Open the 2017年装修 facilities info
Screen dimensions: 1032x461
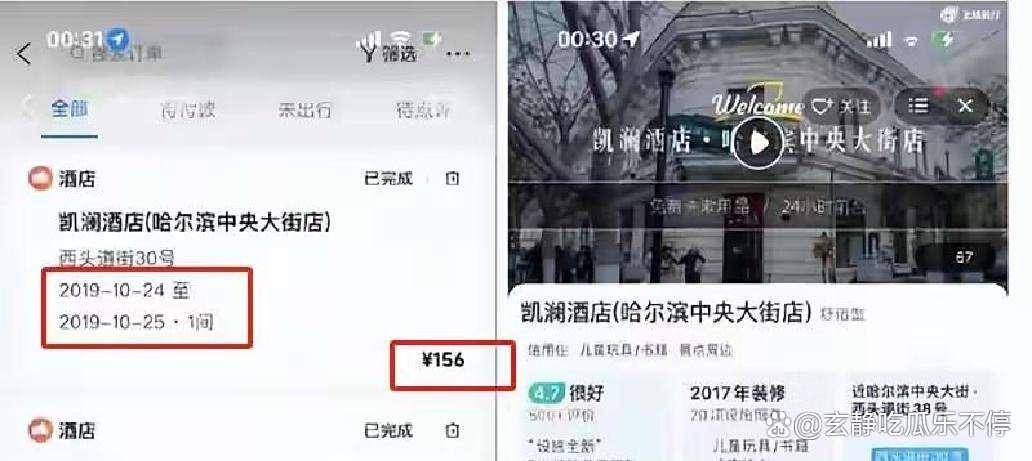pyautogui.click(x=737, y=394)
